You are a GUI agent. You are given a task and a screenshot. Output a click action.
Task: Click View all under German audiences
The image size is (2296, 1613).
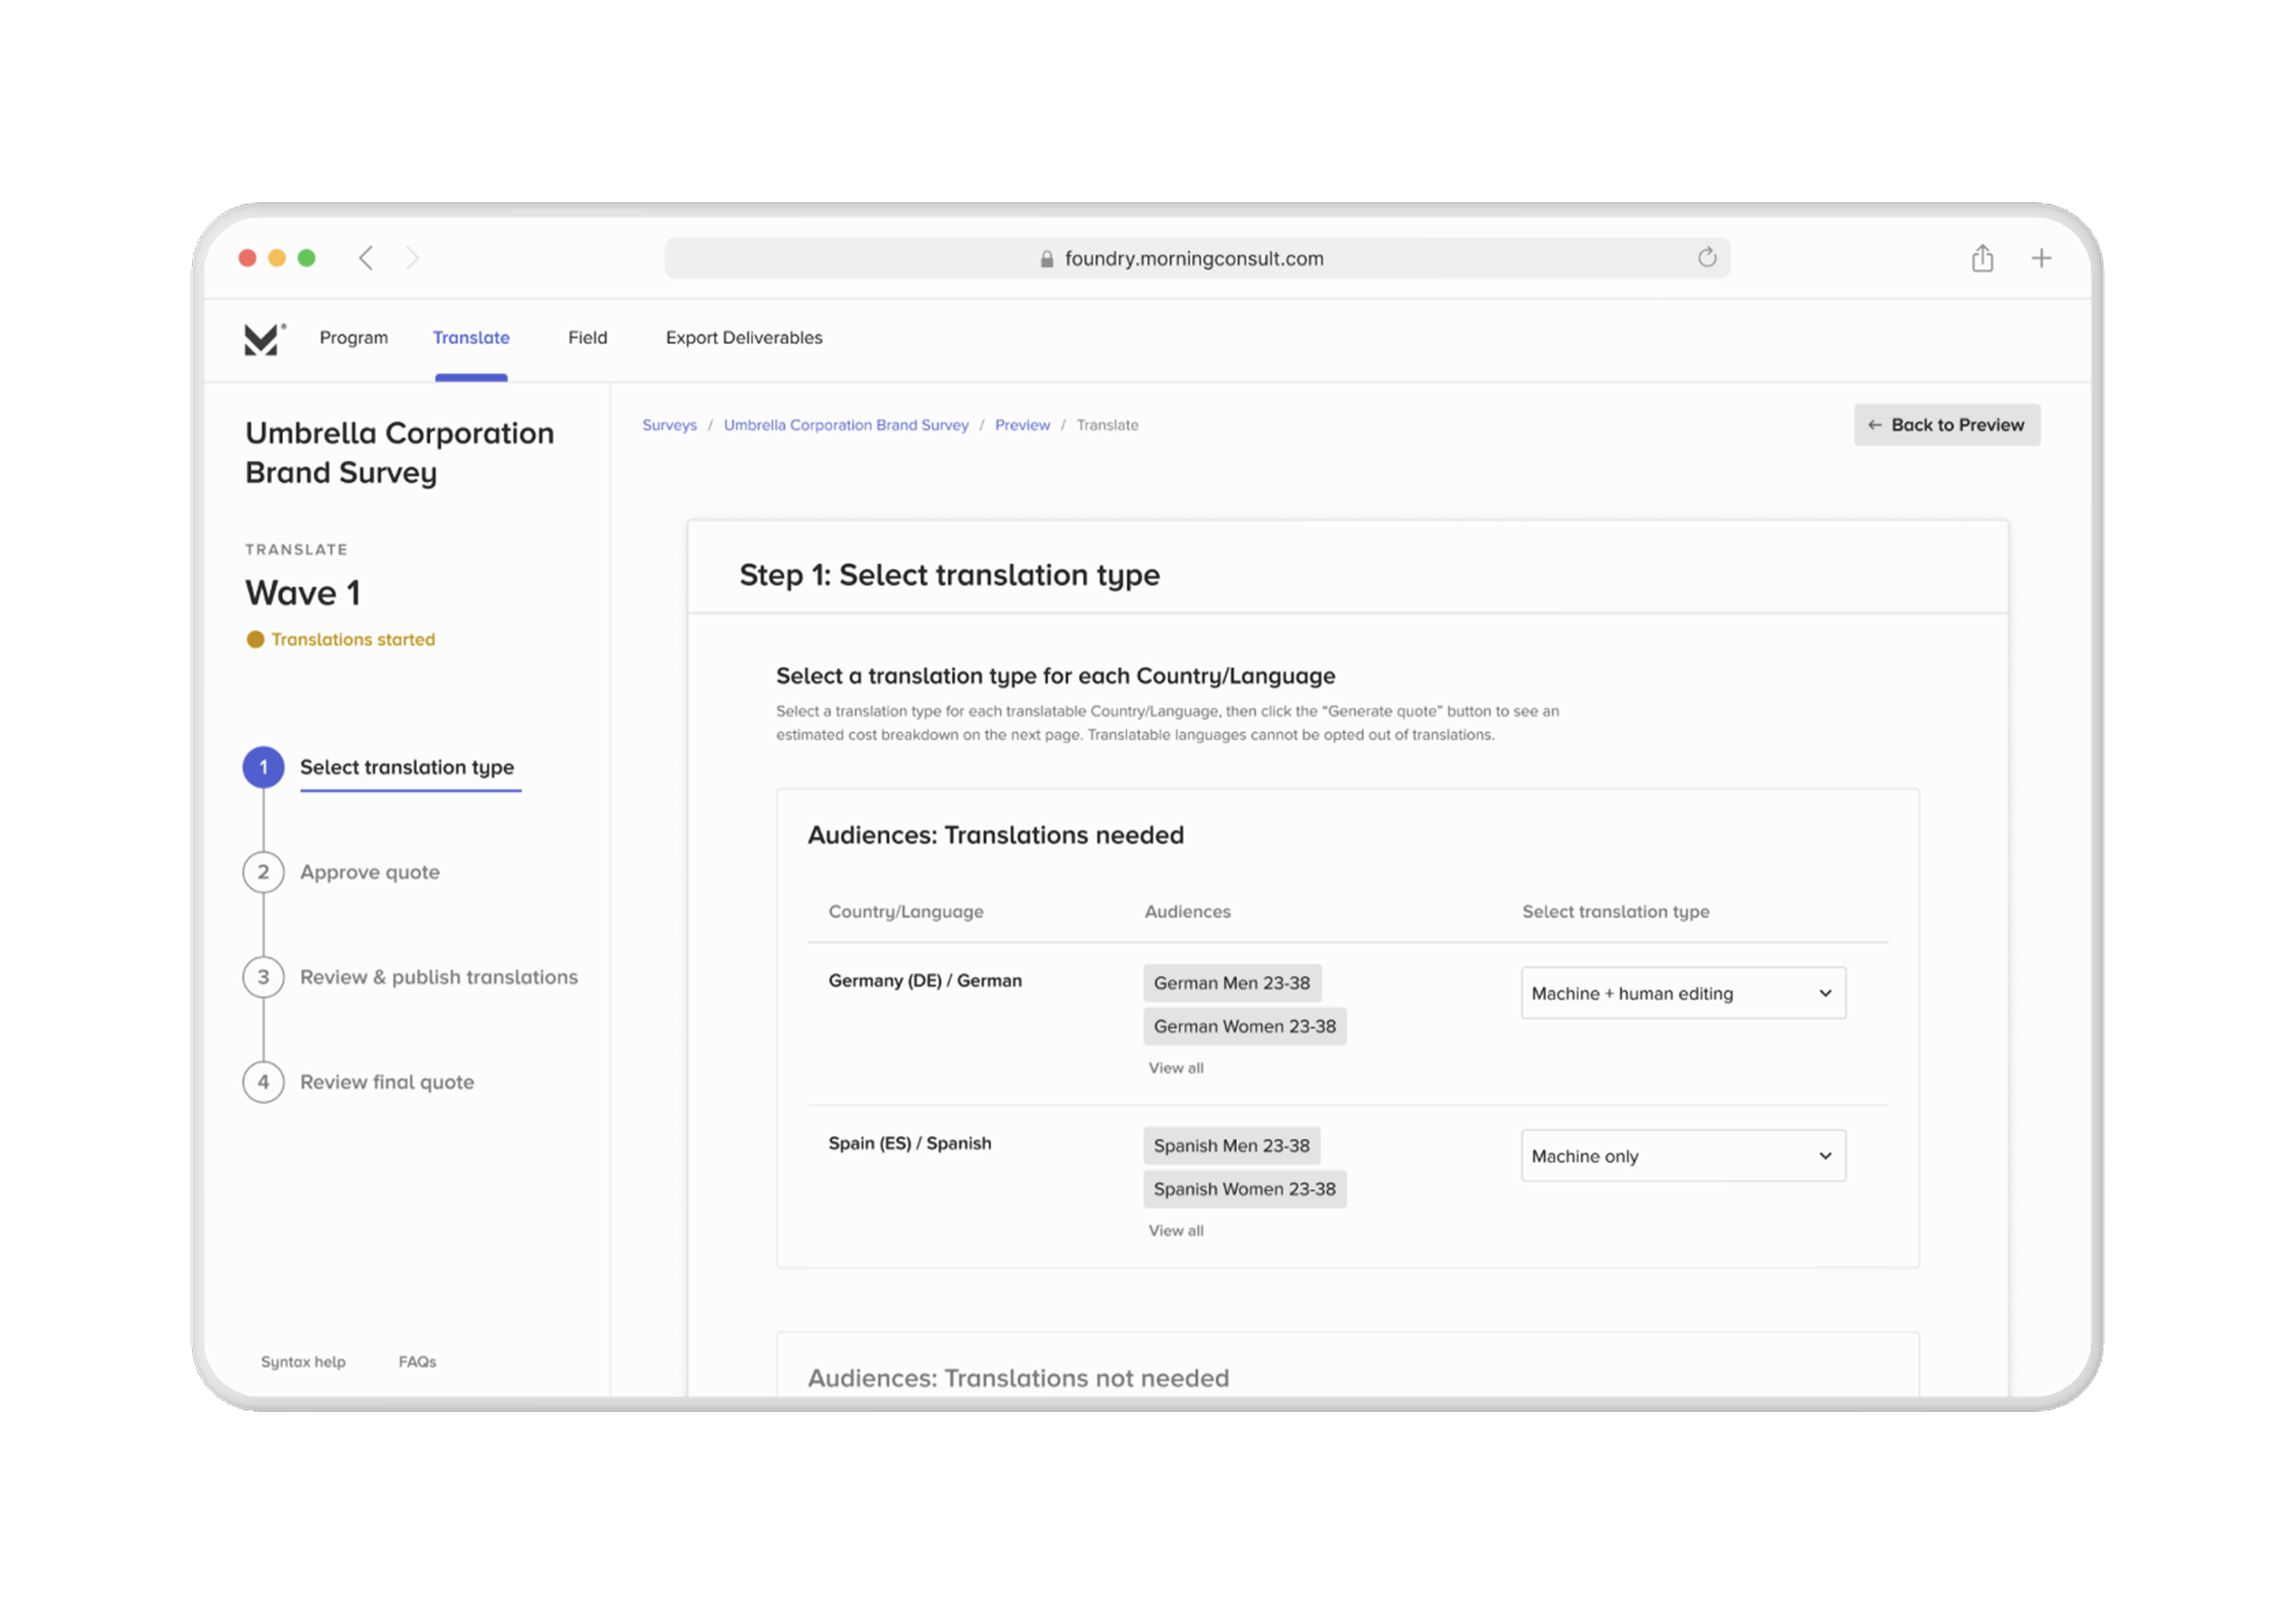tap(1176, 1068)
